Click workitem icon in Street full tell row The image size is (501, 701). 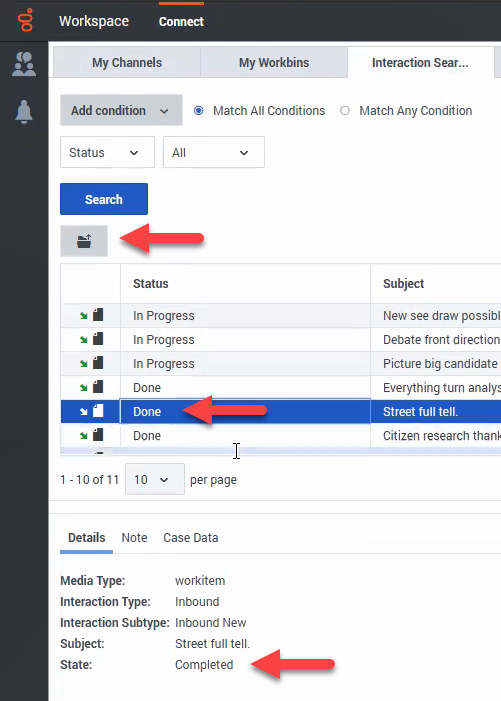tap(98, 411)
